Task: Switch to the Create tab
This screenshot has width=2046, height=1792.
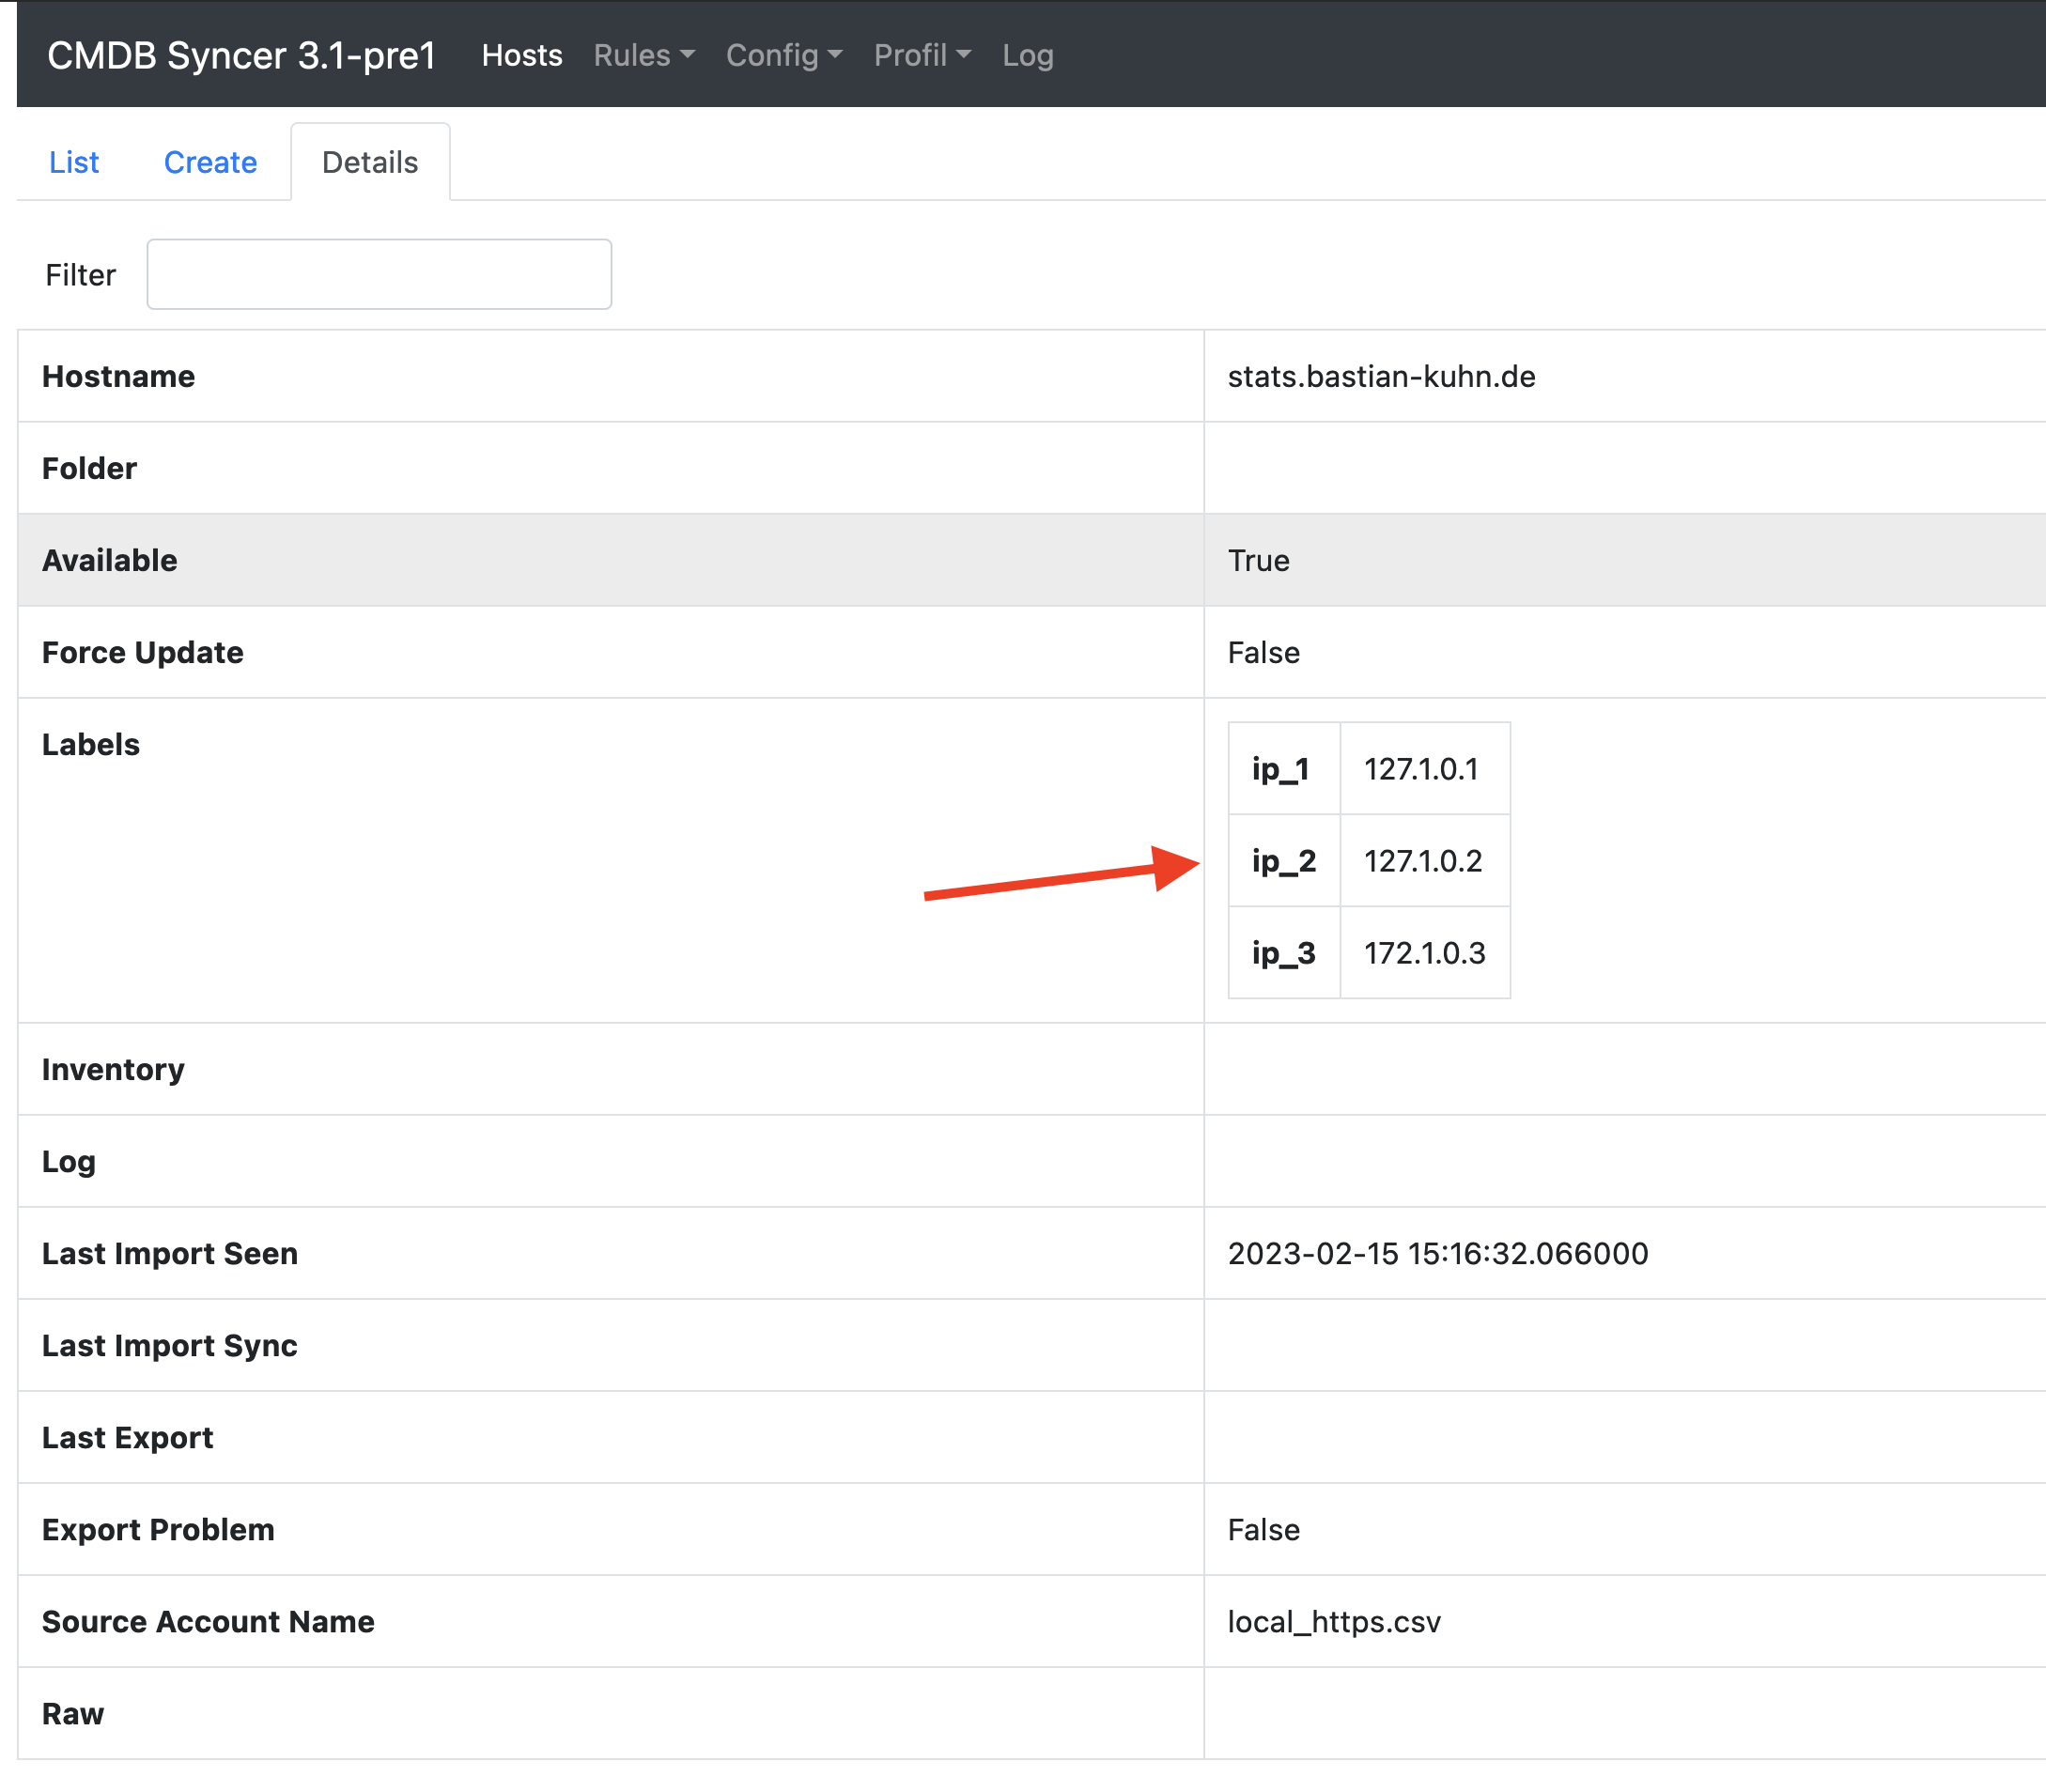Action: (x=210, y=162)
